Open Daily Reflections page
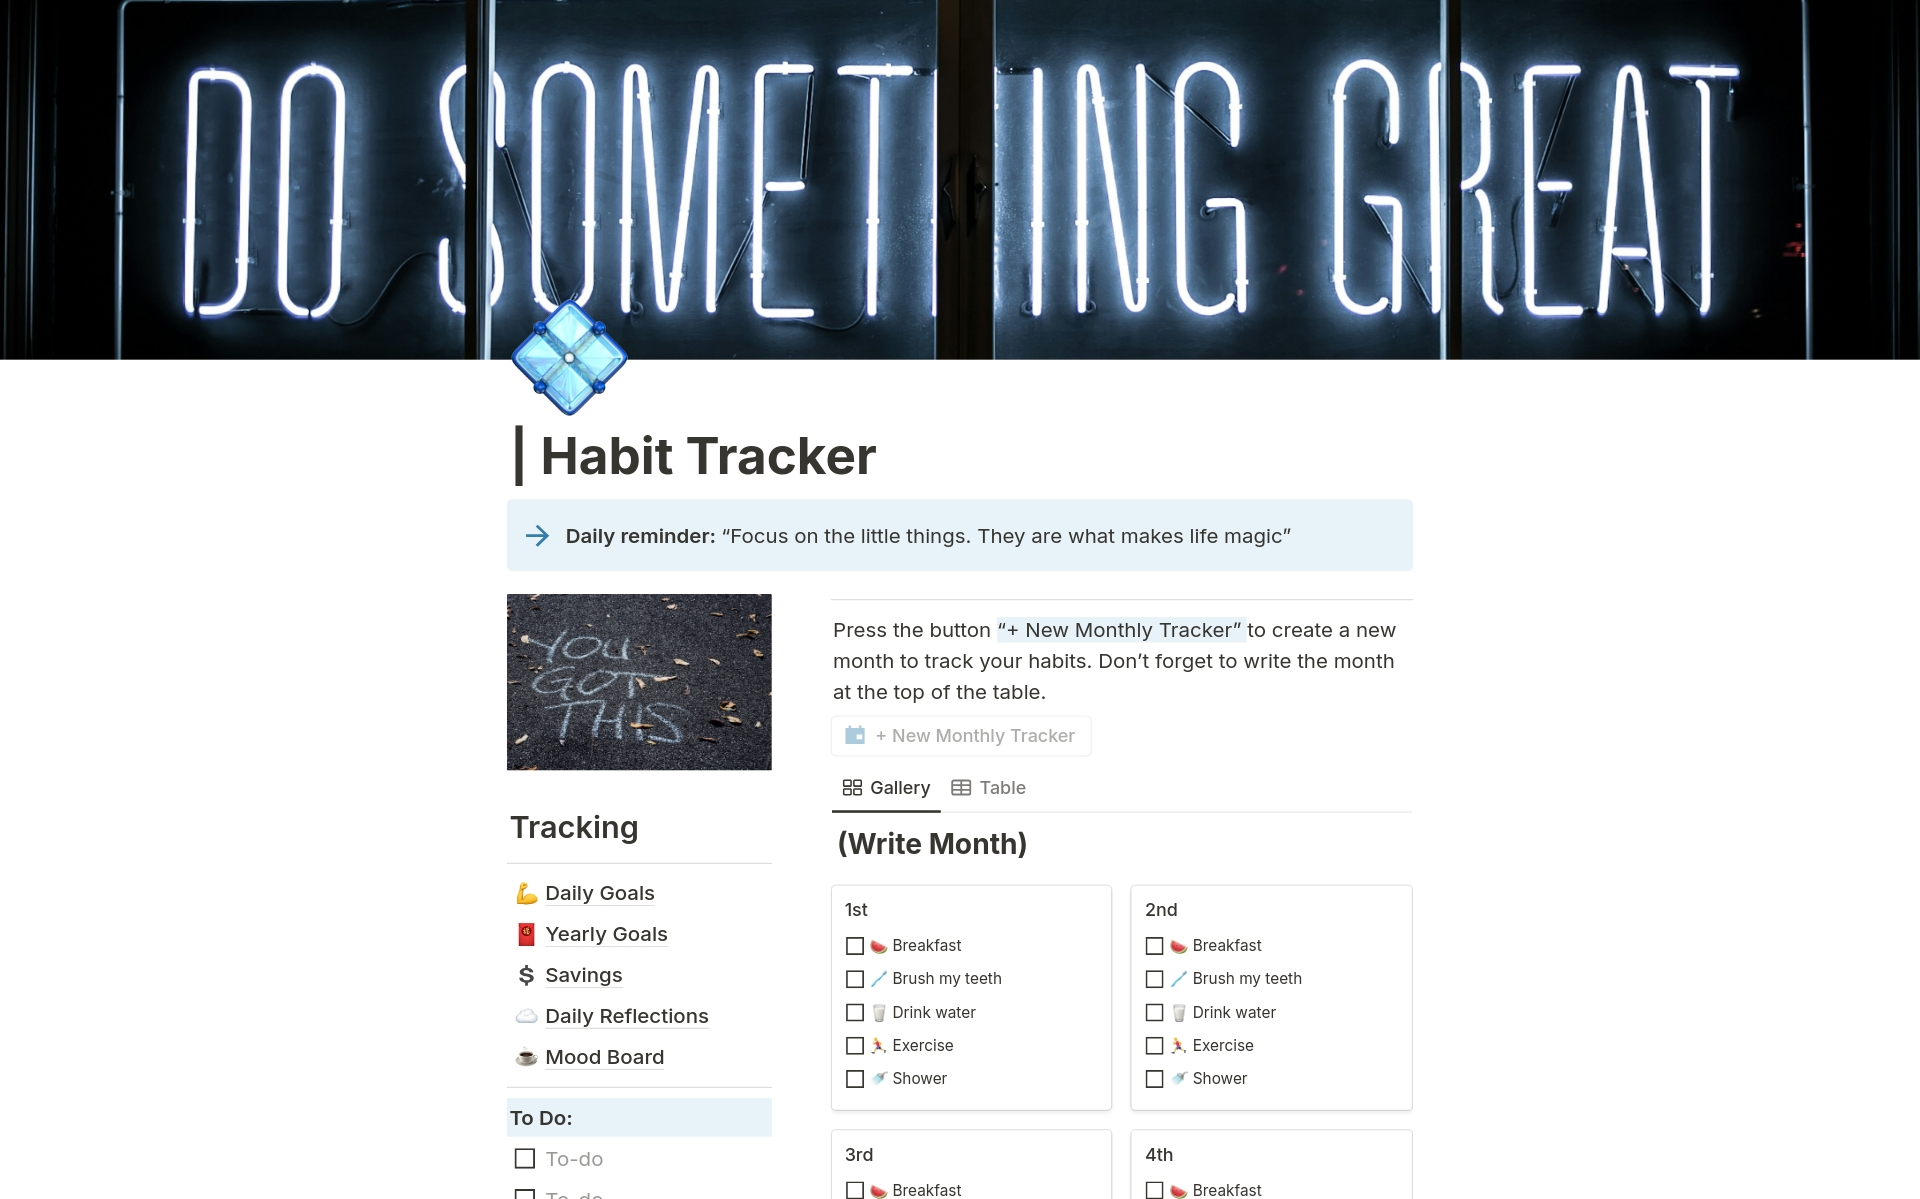 (628, 1015)
